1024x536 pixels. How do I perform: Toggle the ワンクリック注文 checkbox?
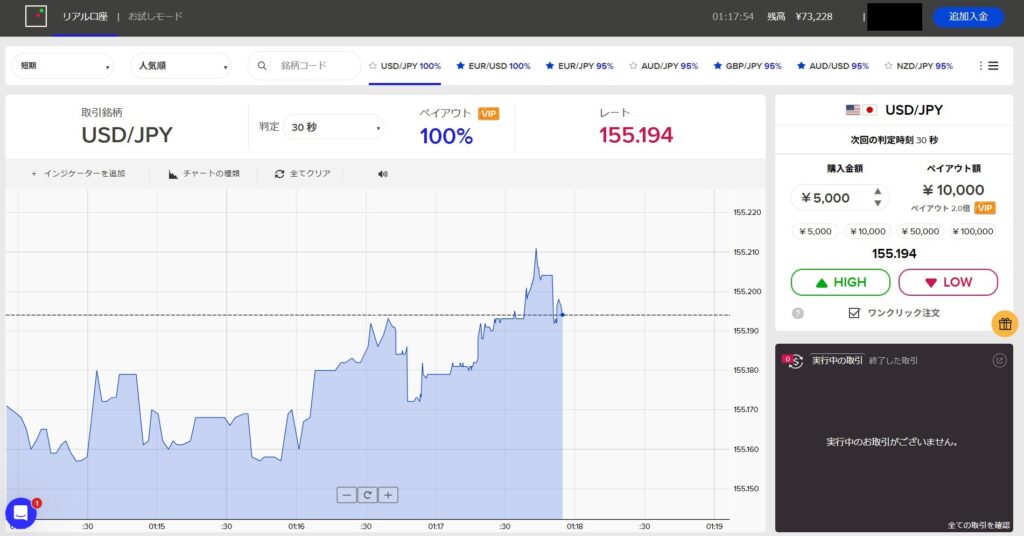[853, 313]
